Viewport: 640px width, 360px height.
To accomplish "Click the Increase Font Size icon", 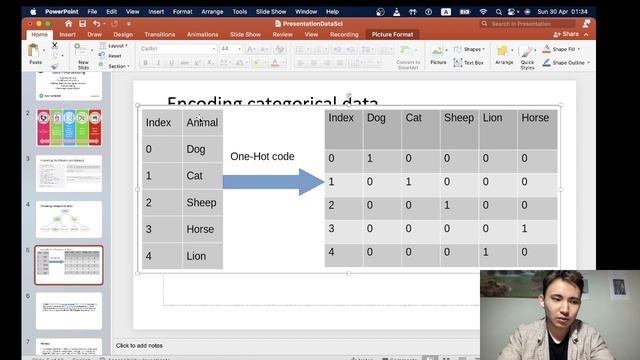I will coord(251,49).
